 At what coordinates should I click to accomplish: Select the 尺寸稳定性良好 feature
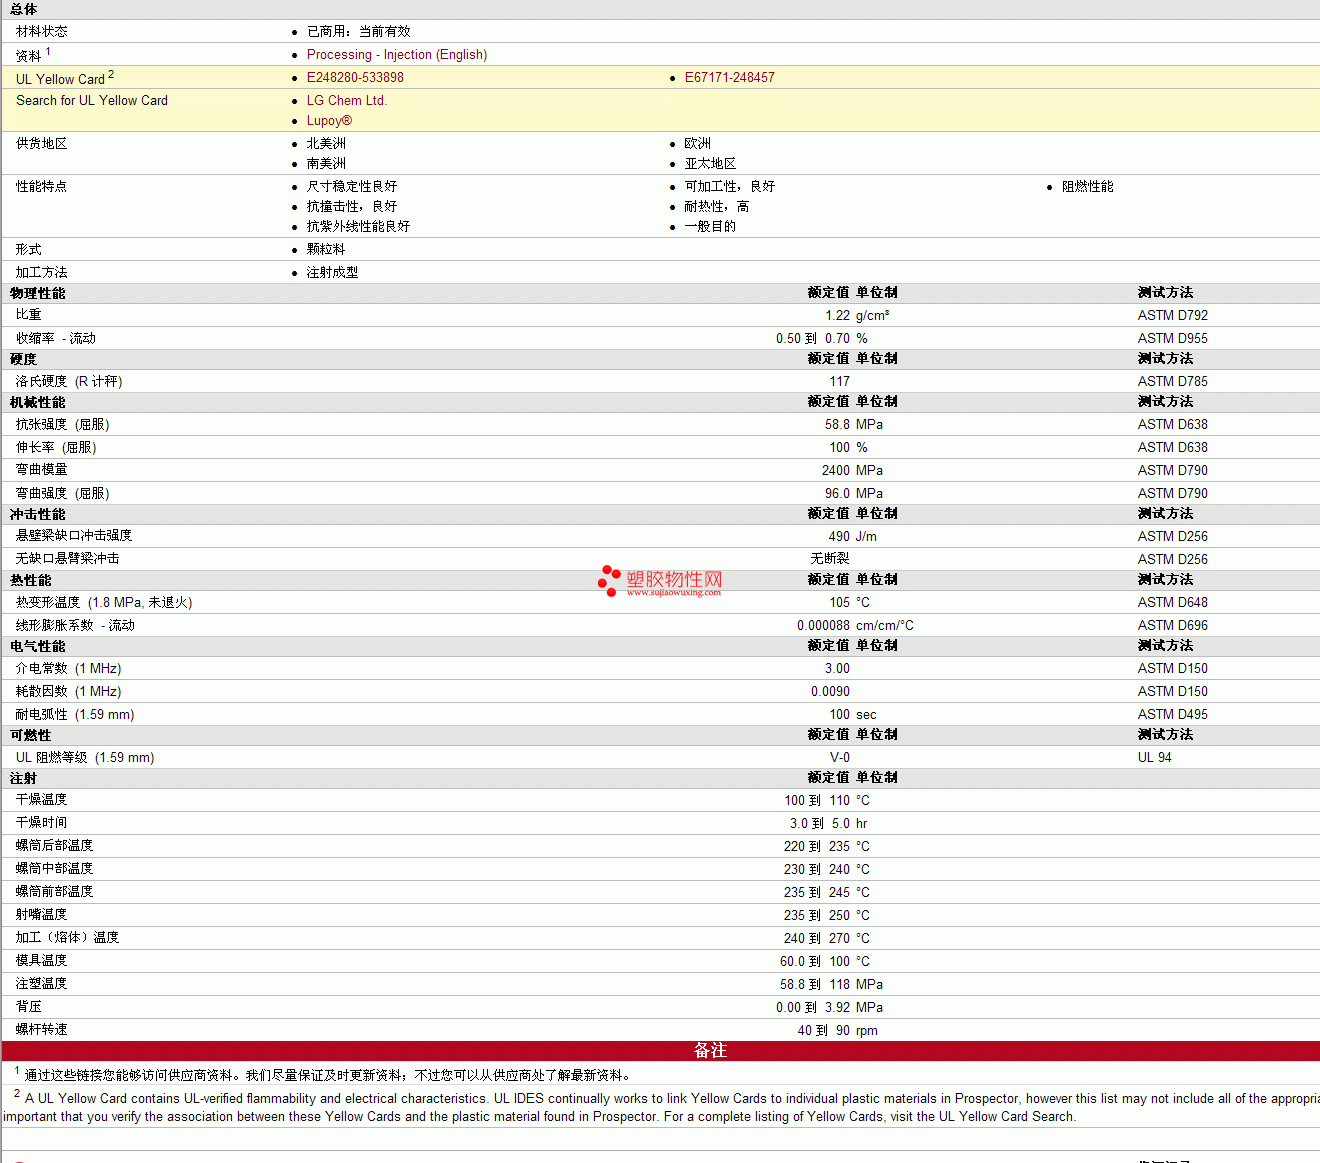click(x=352, y=187)
